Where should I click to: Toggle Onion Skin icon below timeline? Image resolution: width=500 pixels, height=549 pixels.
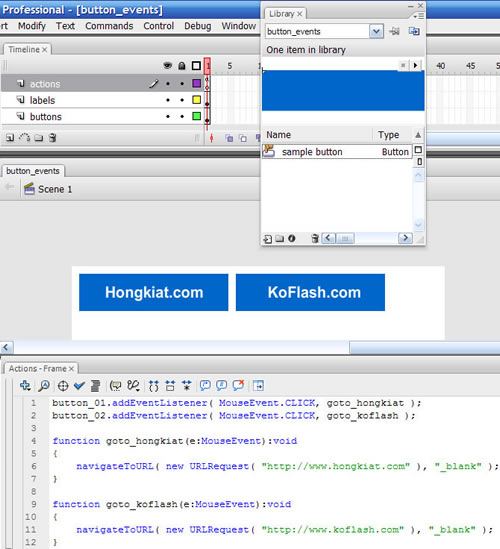(x=229, y=138)
